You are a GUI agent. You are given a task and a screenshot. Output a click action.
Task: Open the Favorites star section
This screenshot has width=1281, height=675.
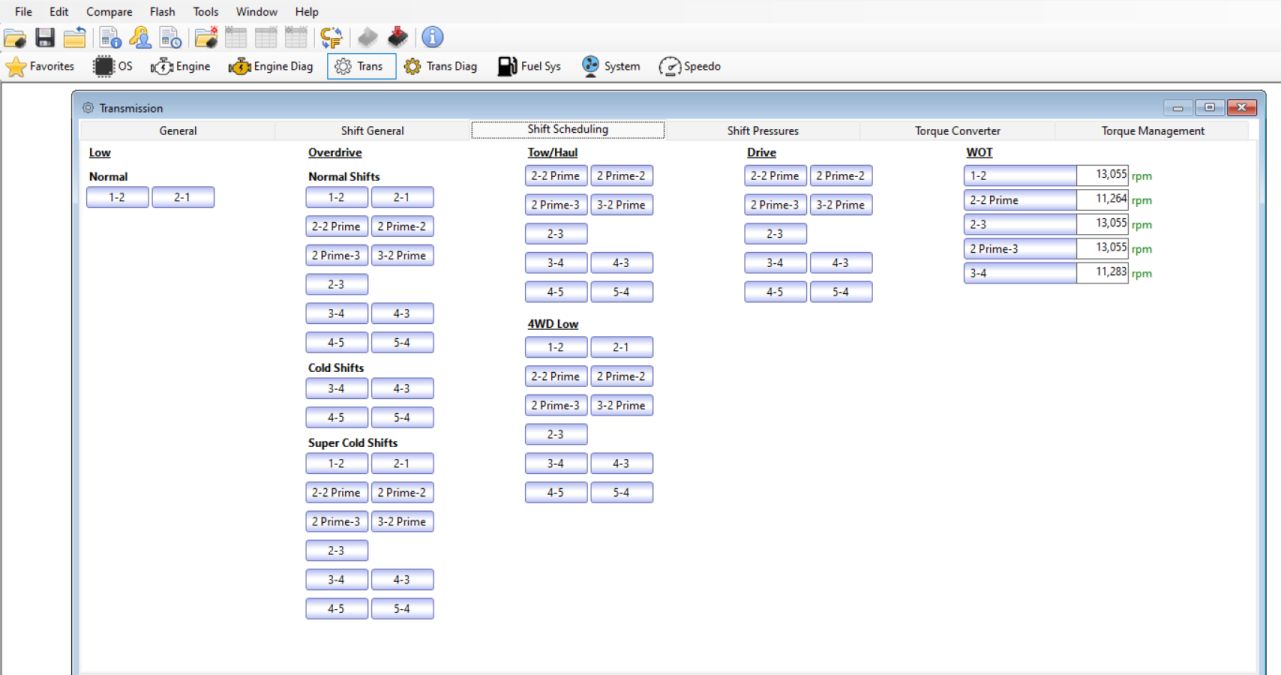[40, 67]
